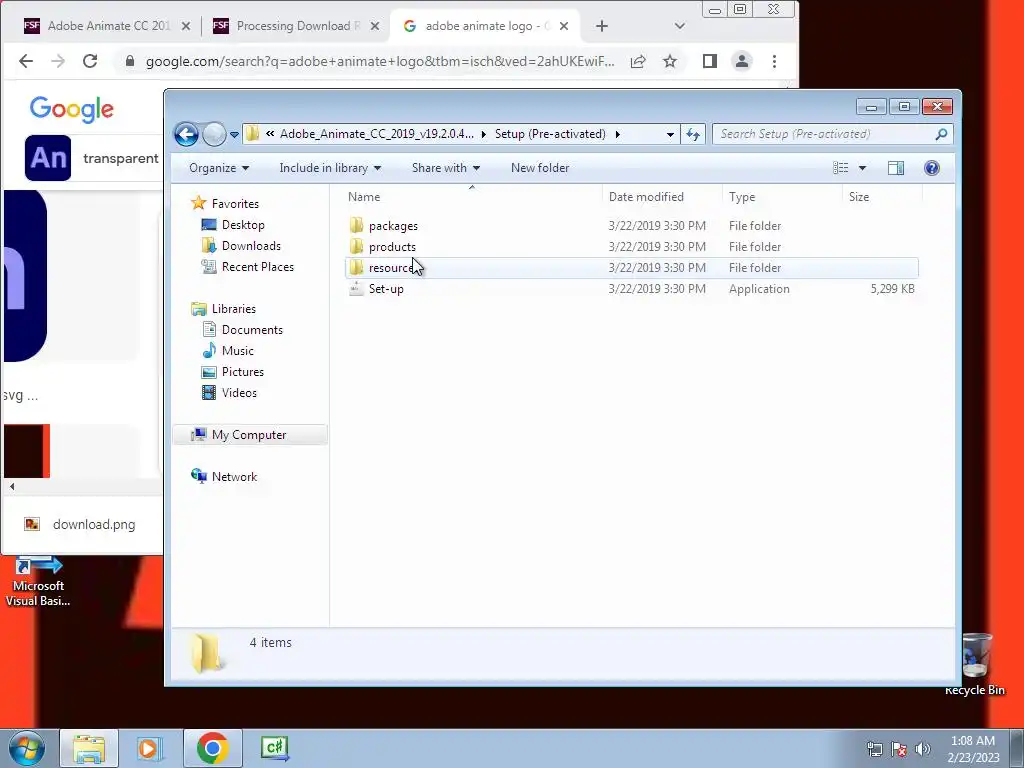This screenshot has height=768, width=1024.
Task: Open a new Chrome tab
Action: click(x=601, y=26)
